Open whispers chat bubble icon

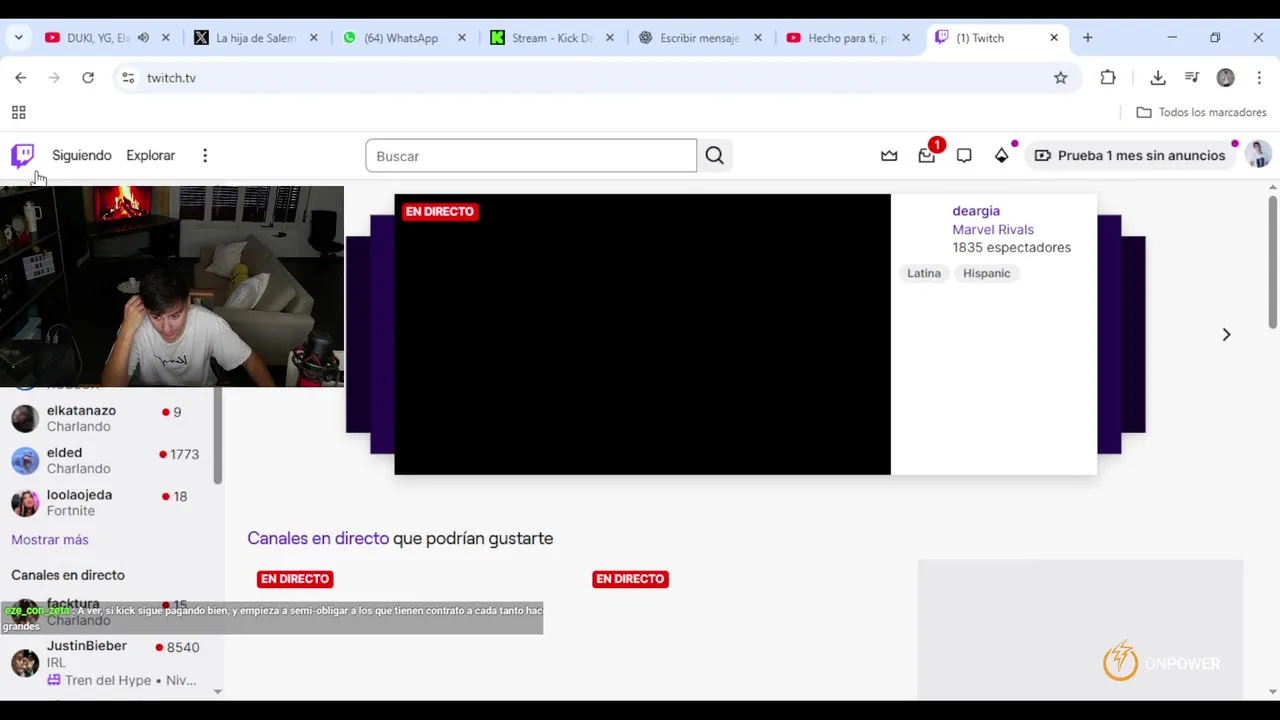(x=964, y=156)
